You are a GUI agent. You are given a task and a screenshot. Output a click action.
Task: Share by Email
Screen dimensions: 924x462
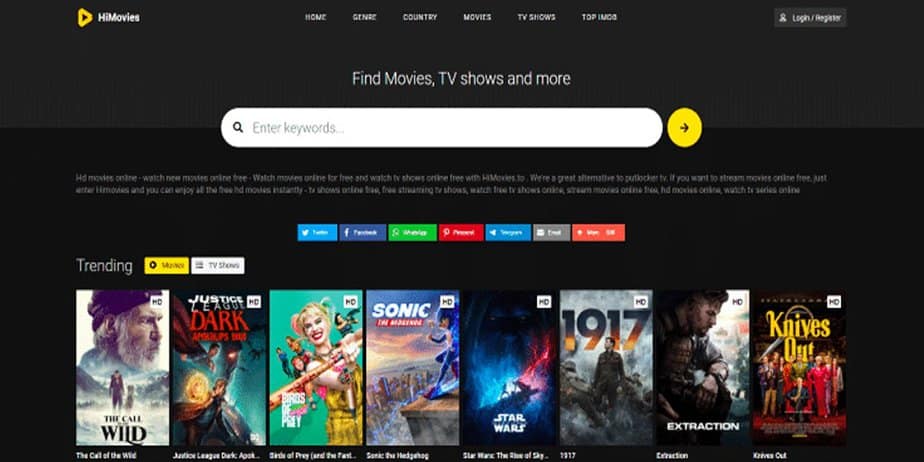point(552,232)
